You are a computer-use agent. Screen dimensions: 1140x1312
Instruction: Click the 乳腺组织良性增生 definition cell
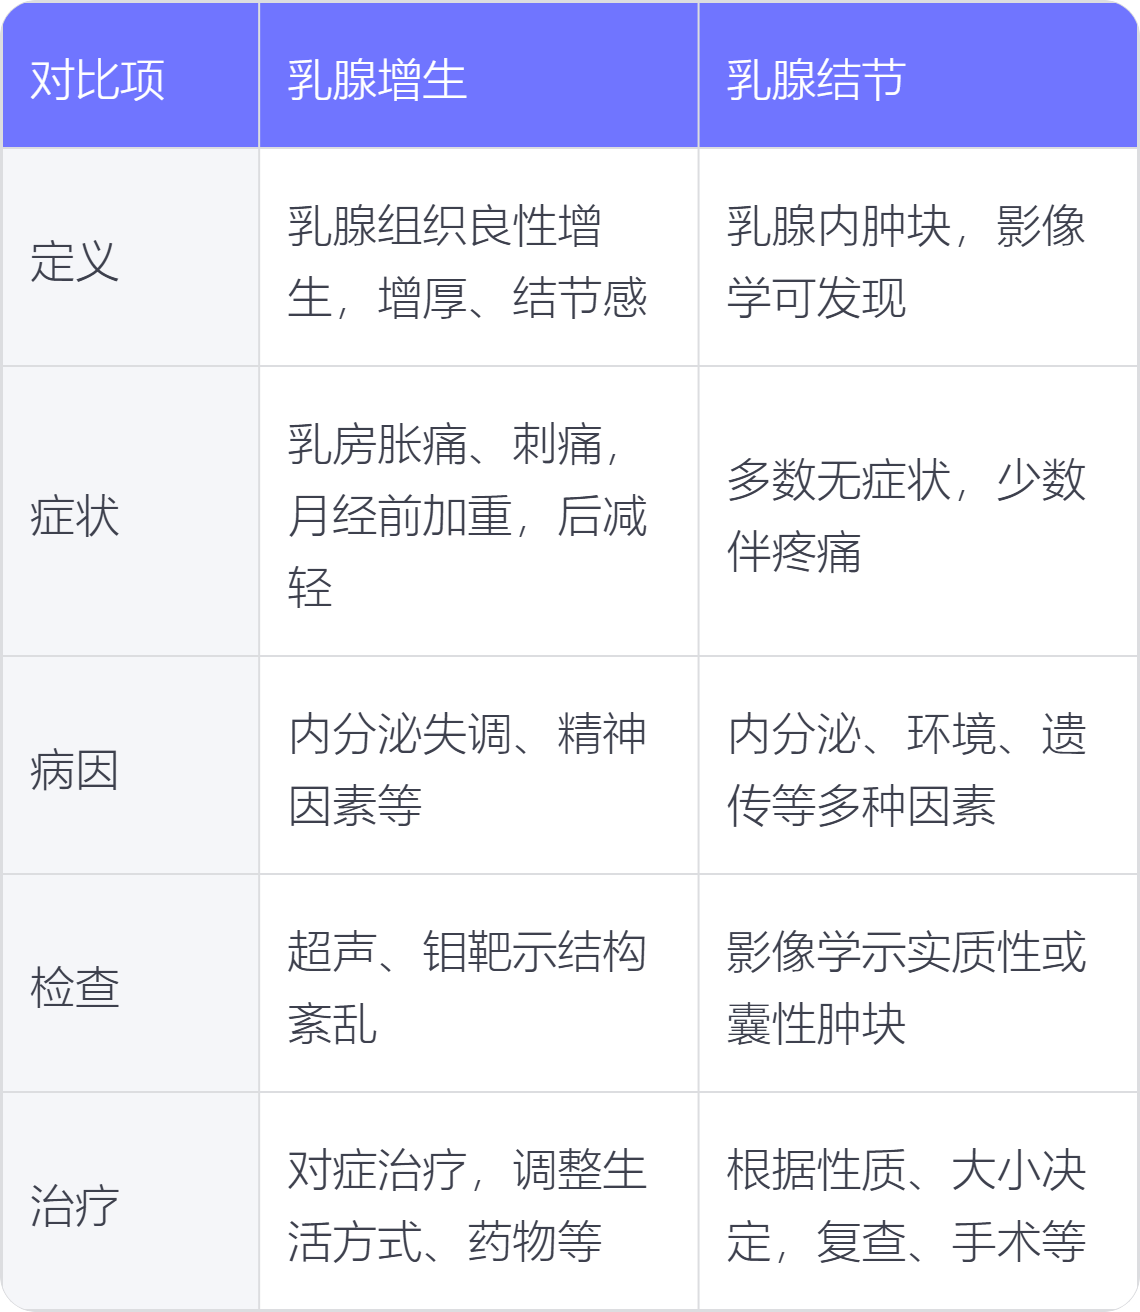pyautogui.click(x=467, y=262)
